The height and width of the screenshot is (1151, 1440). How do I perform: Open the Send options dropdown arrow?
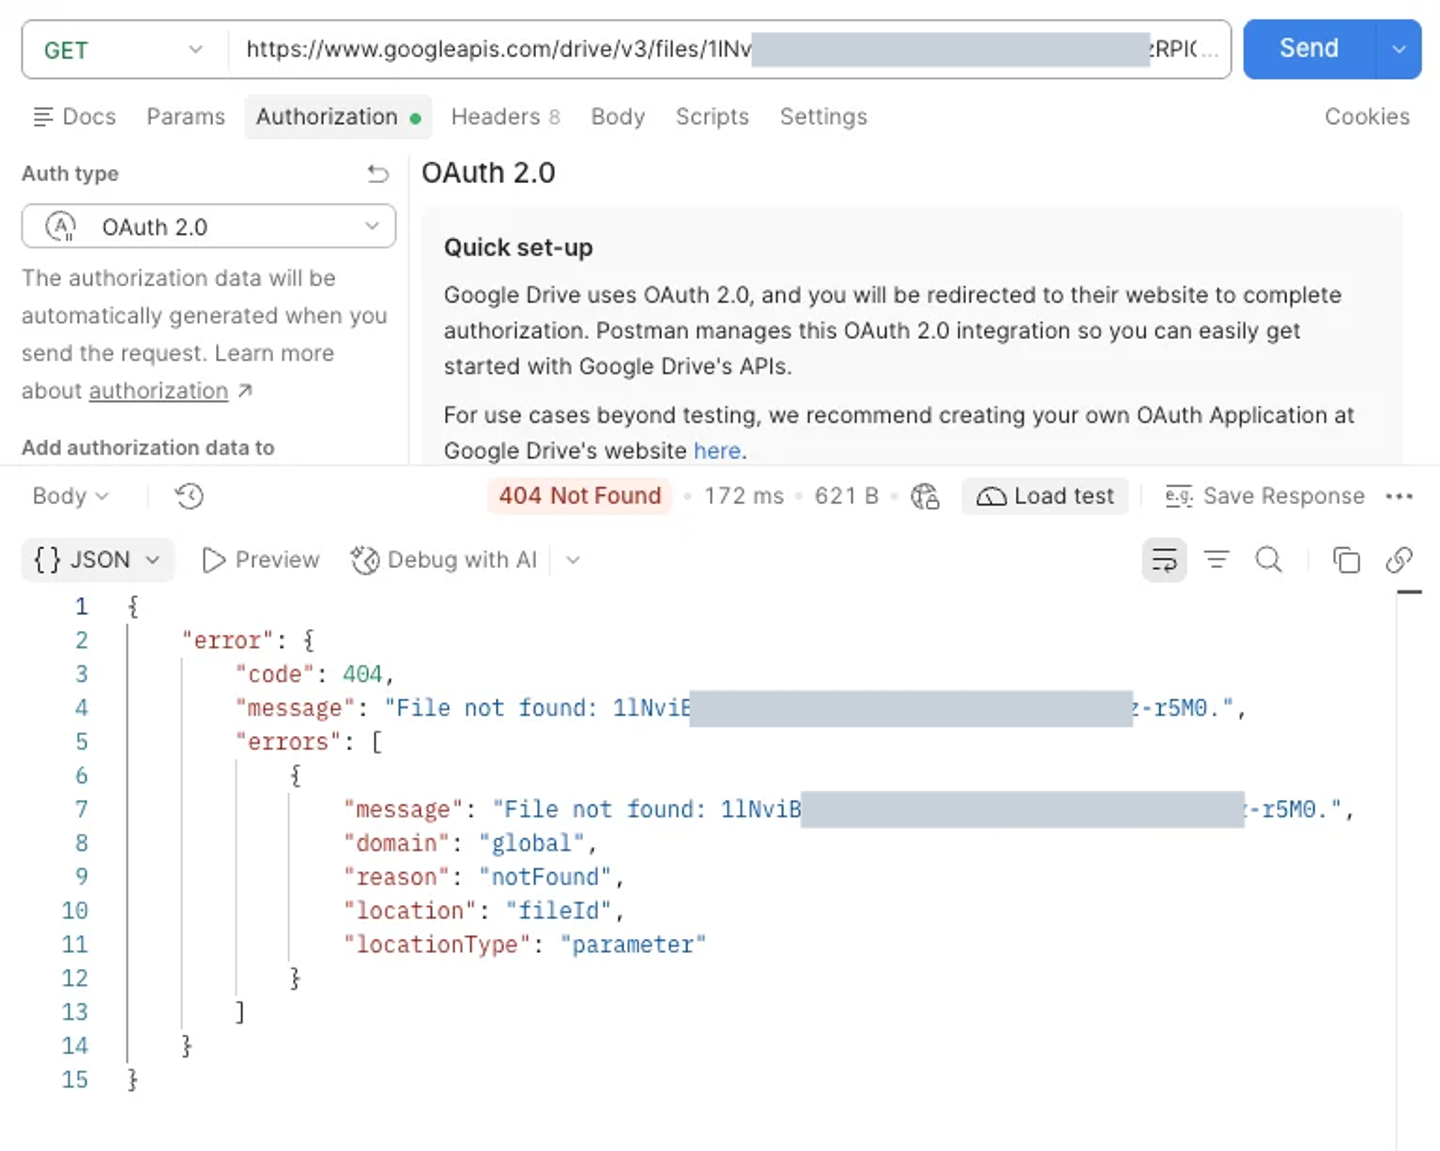pos(1399,49)
